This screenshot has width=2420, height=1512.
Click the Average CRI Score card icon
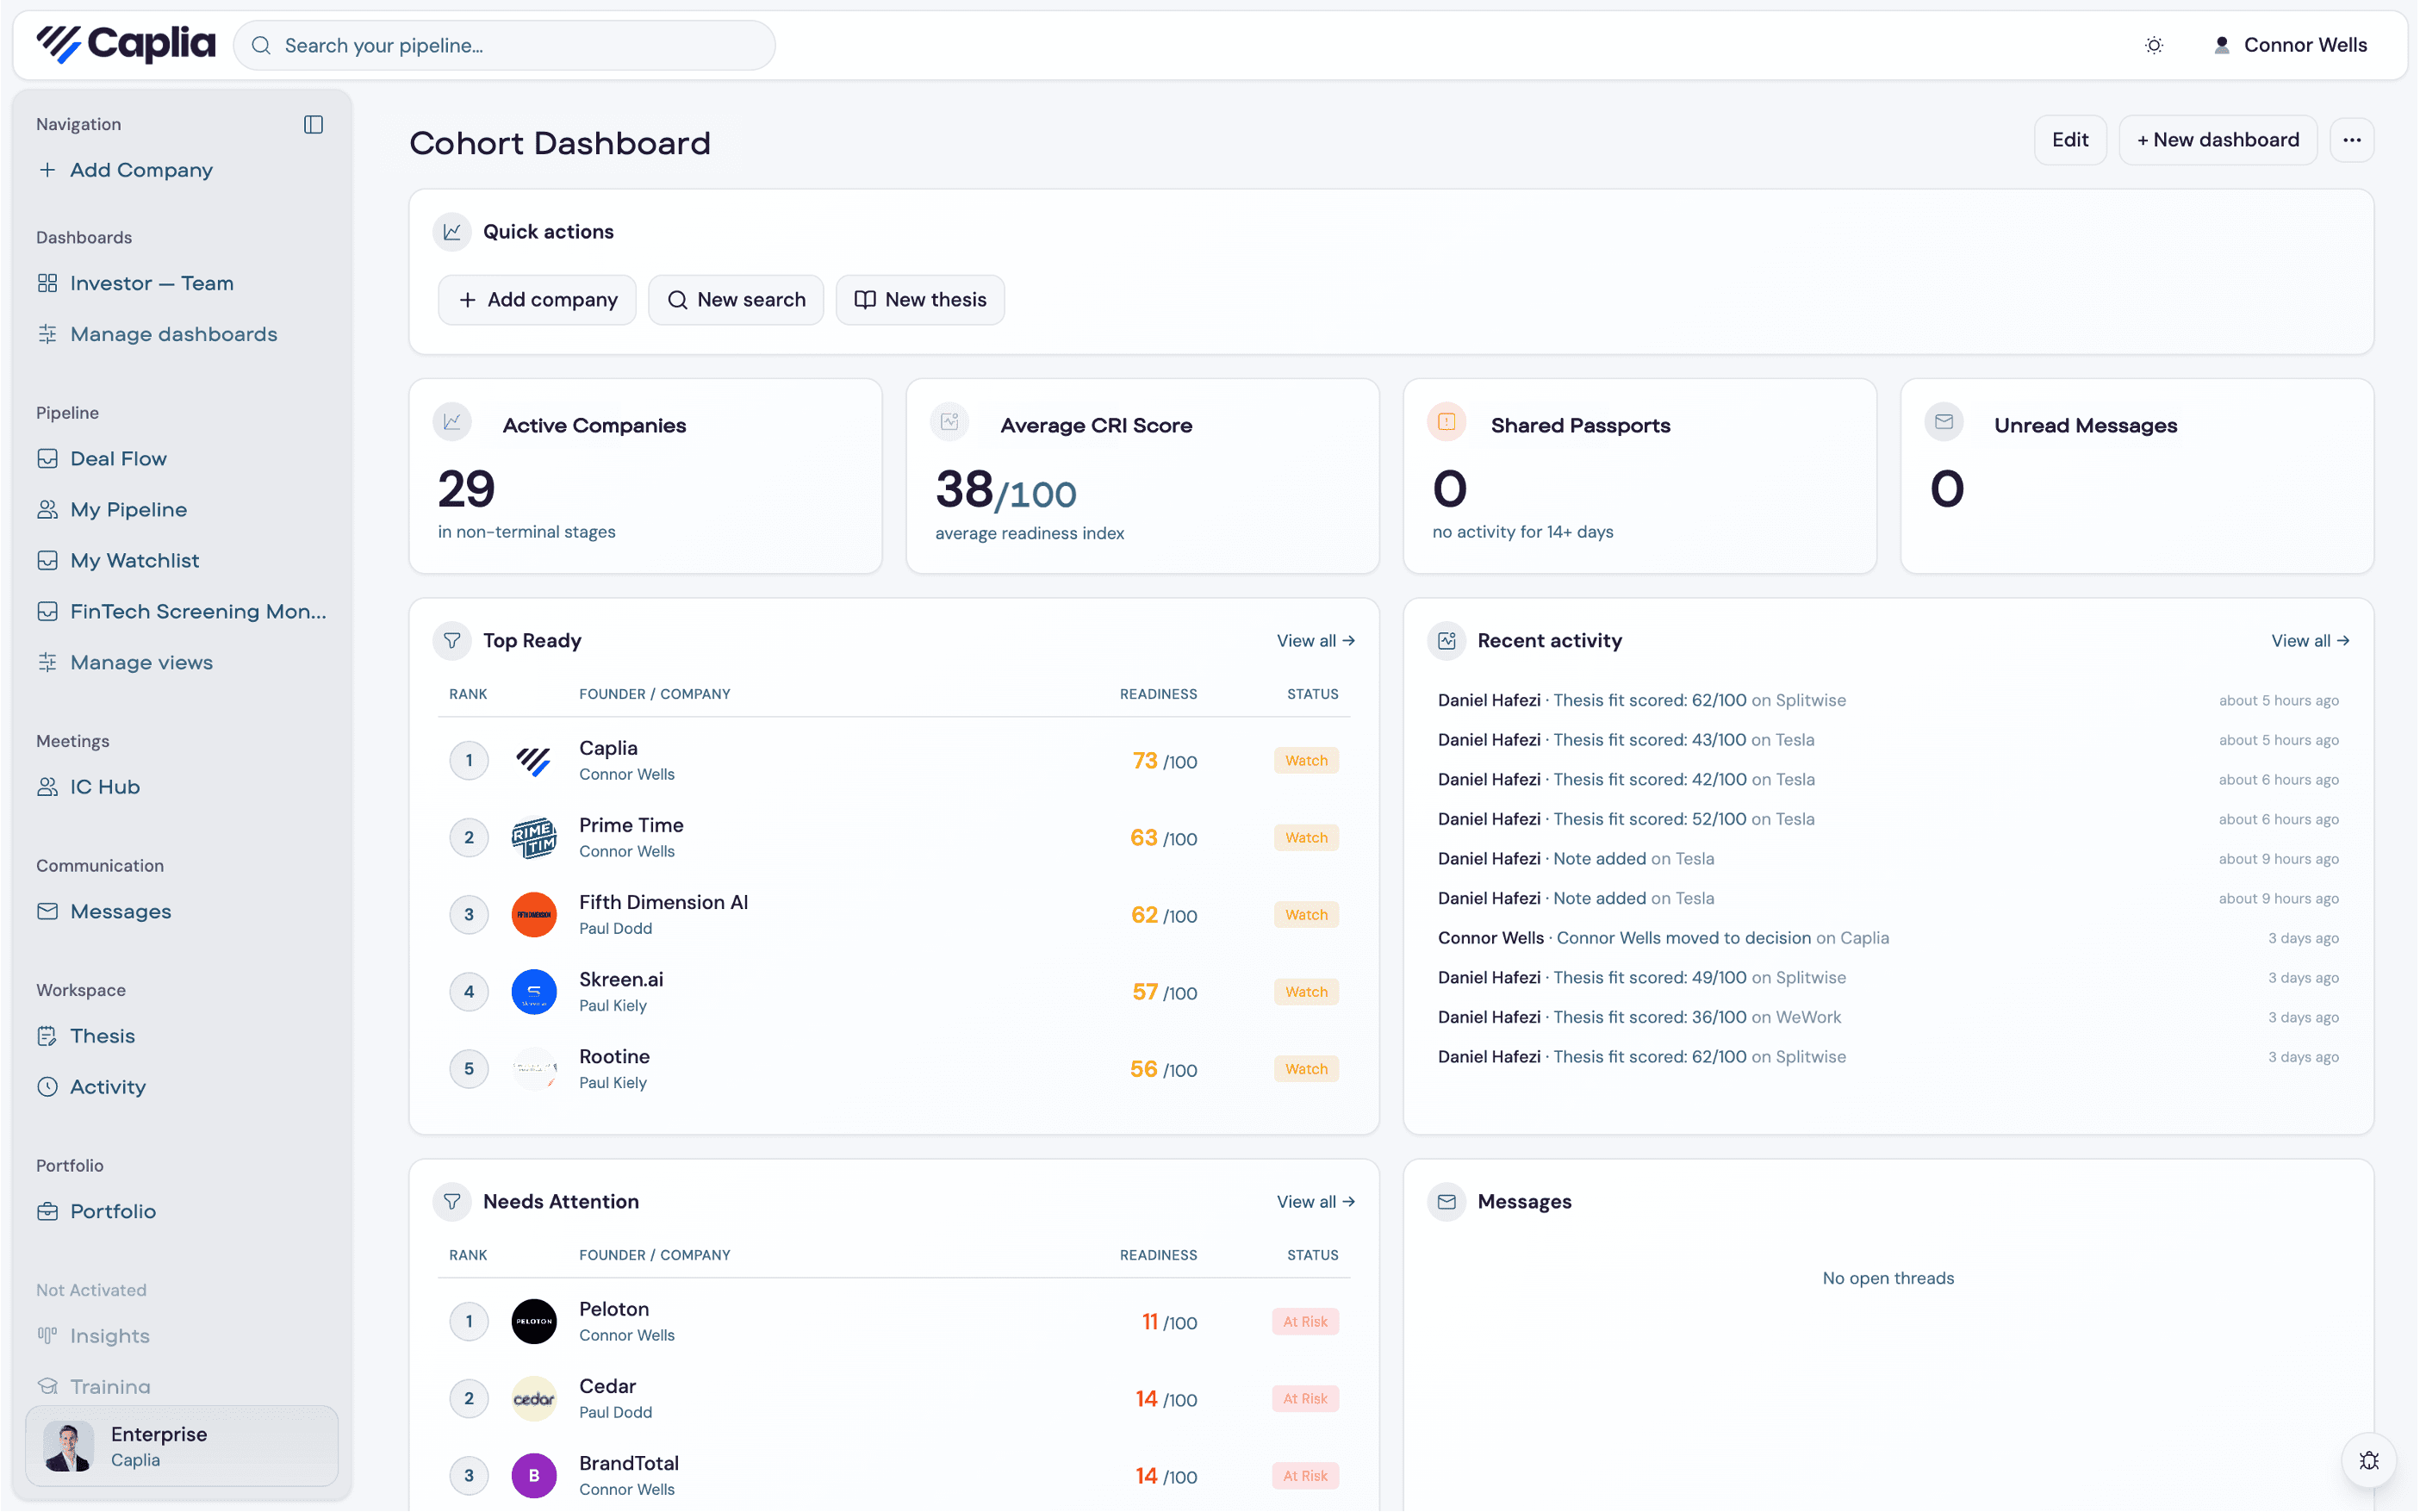click(x=949, y=422)
